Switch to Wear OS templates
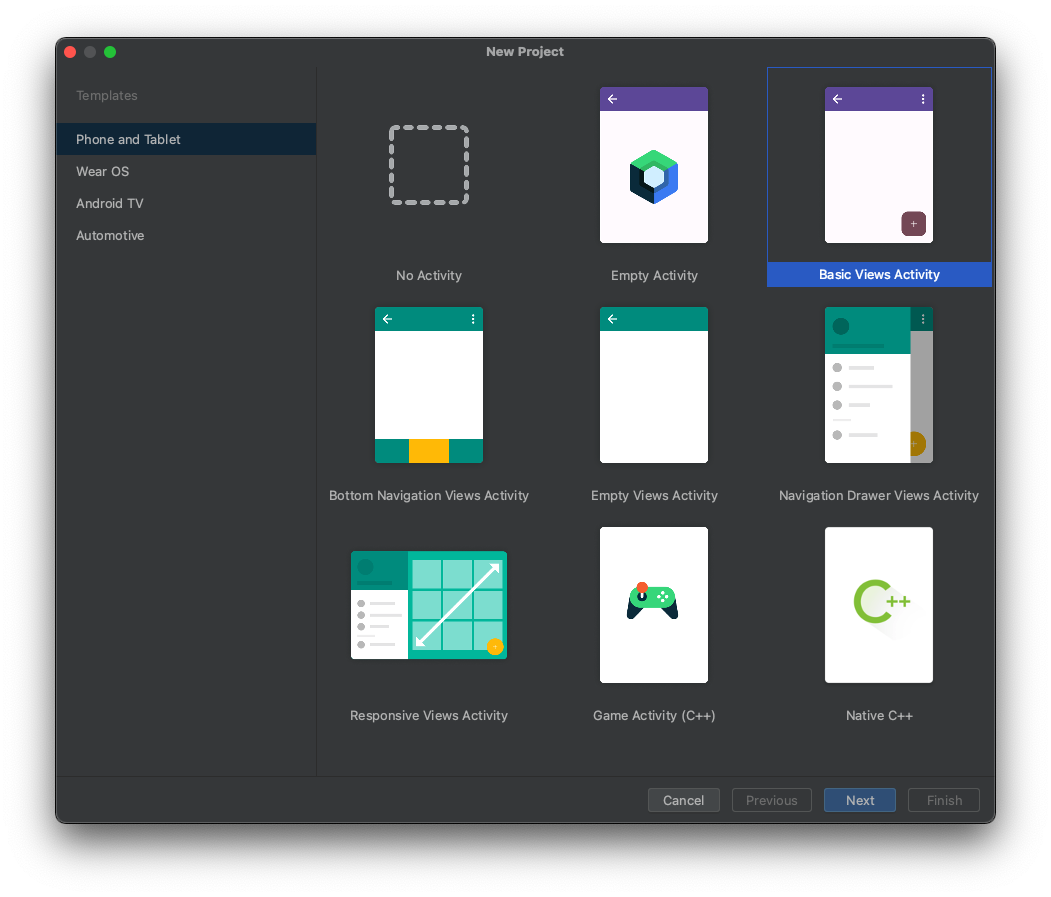Screen dimensions: 1051x897 pyautogui.click(x=186, y=172)
